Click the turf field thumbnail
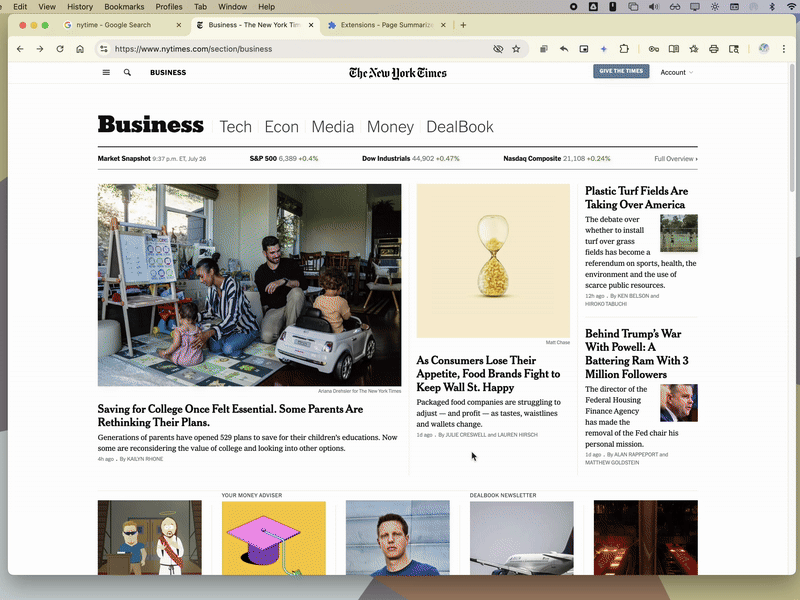 679,233
